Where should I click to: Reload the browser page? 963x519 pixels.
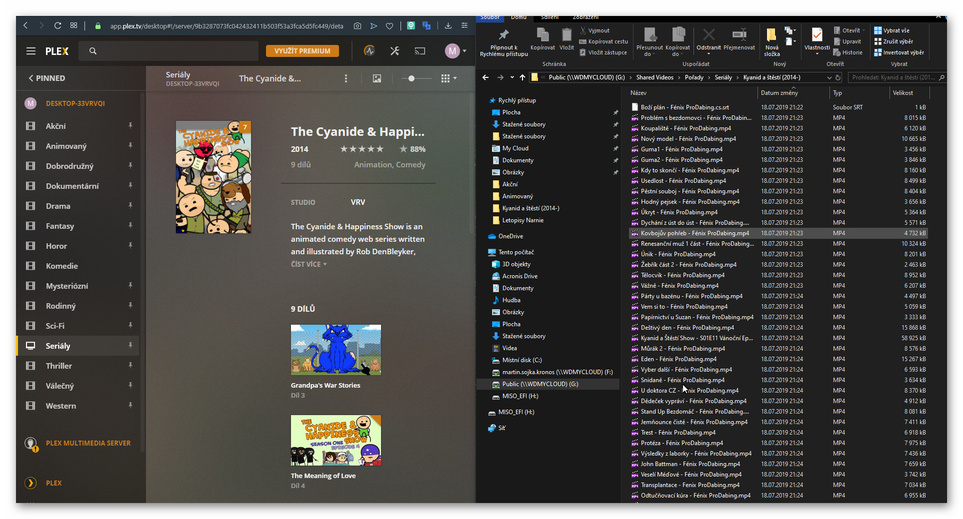(x=57, y=26)
